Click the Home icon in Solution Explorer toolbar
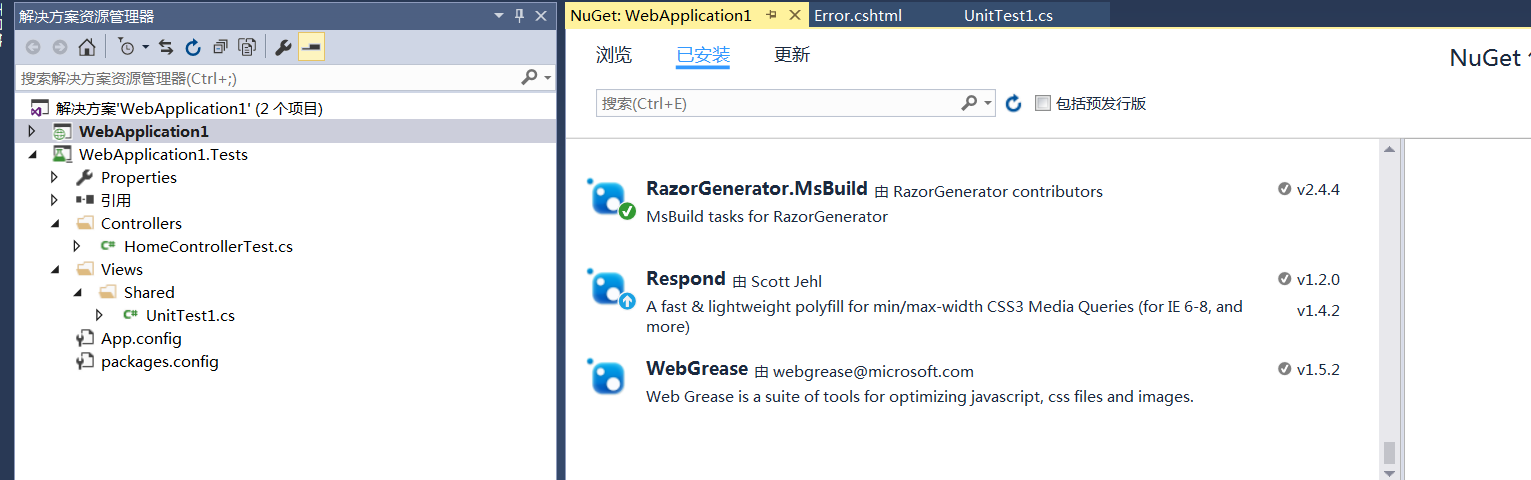 (87, 47)
